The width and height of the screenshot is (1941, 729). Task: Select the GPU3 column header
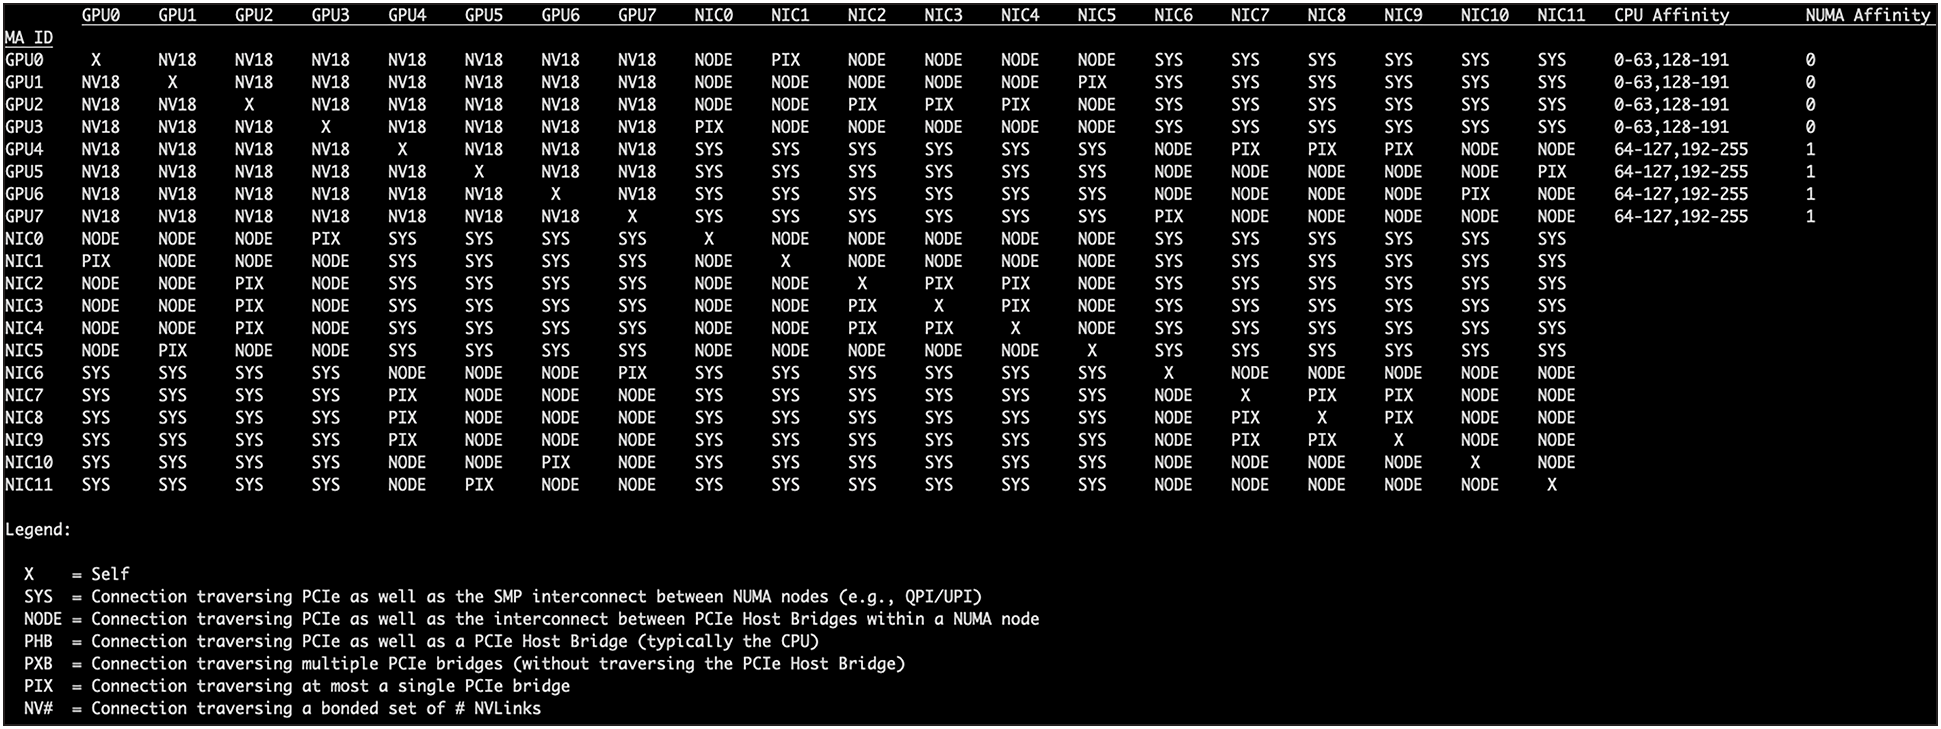coord(330,15)
